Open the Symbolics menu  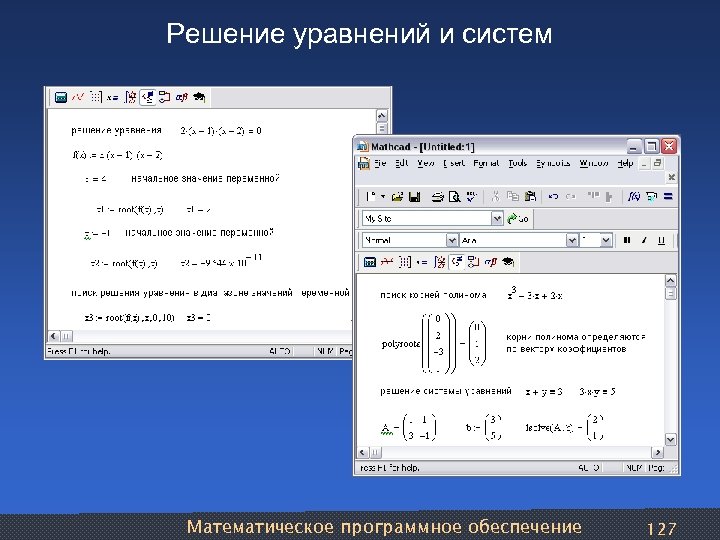(x=553, y=163)
